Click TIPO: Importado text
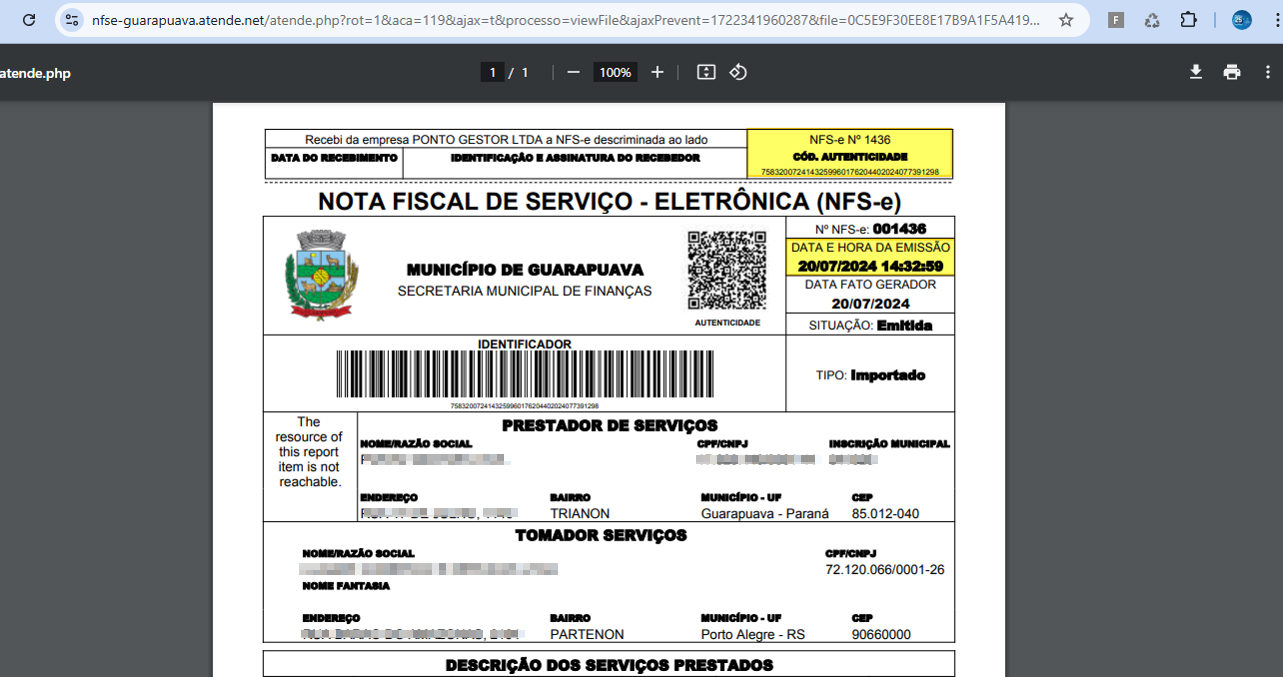The image size is (1283, 677). (870, 375)
